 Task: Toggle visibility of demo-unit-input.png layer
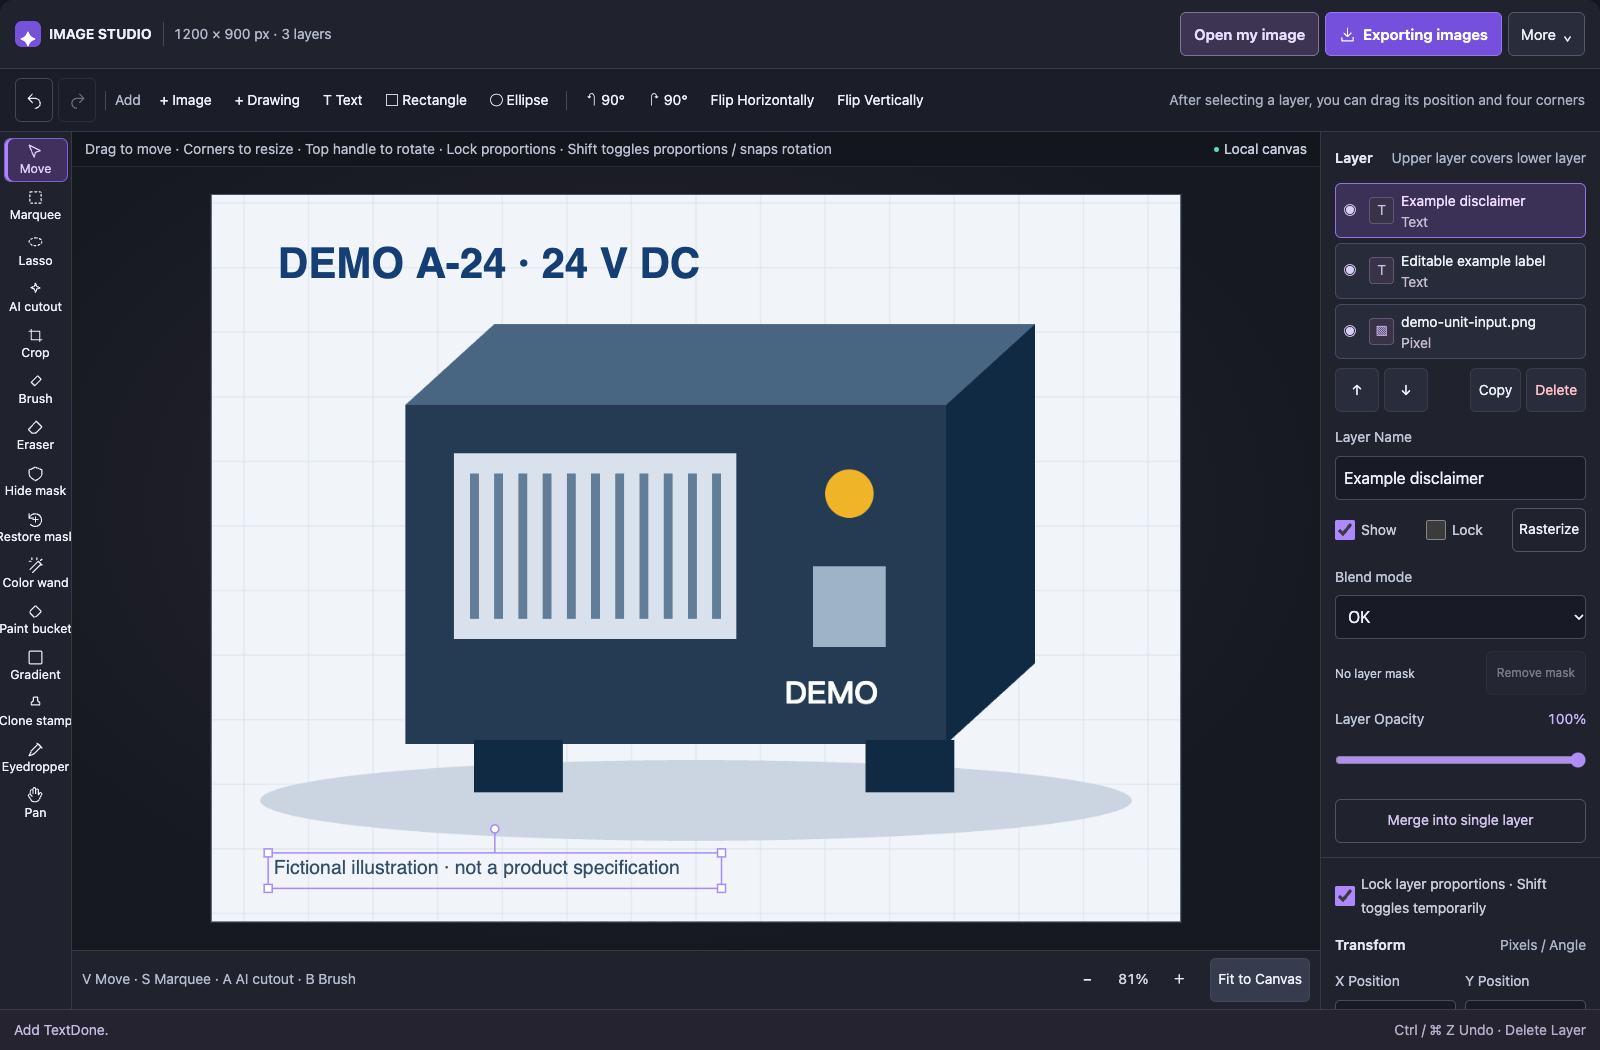tap(1350, 331)
